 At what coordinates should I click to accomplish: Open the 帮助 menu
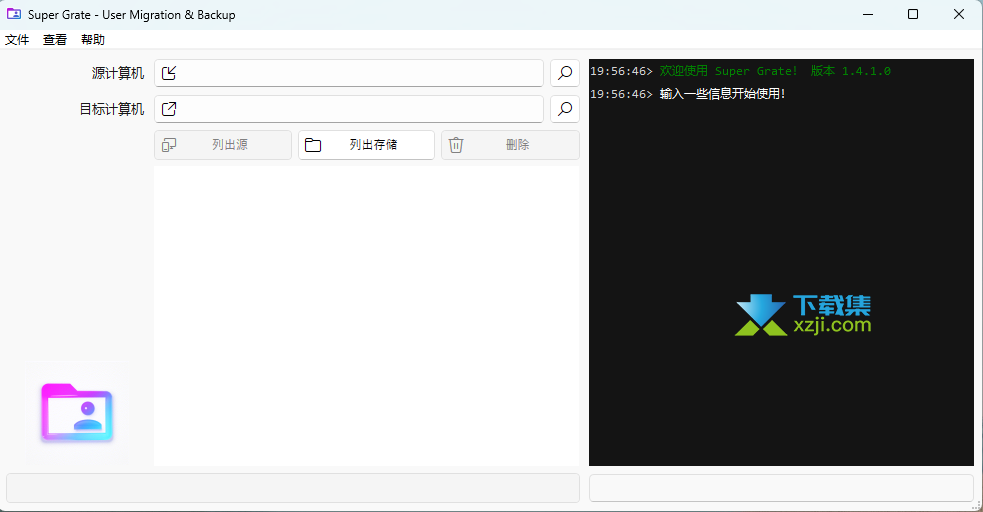(93, 39)
